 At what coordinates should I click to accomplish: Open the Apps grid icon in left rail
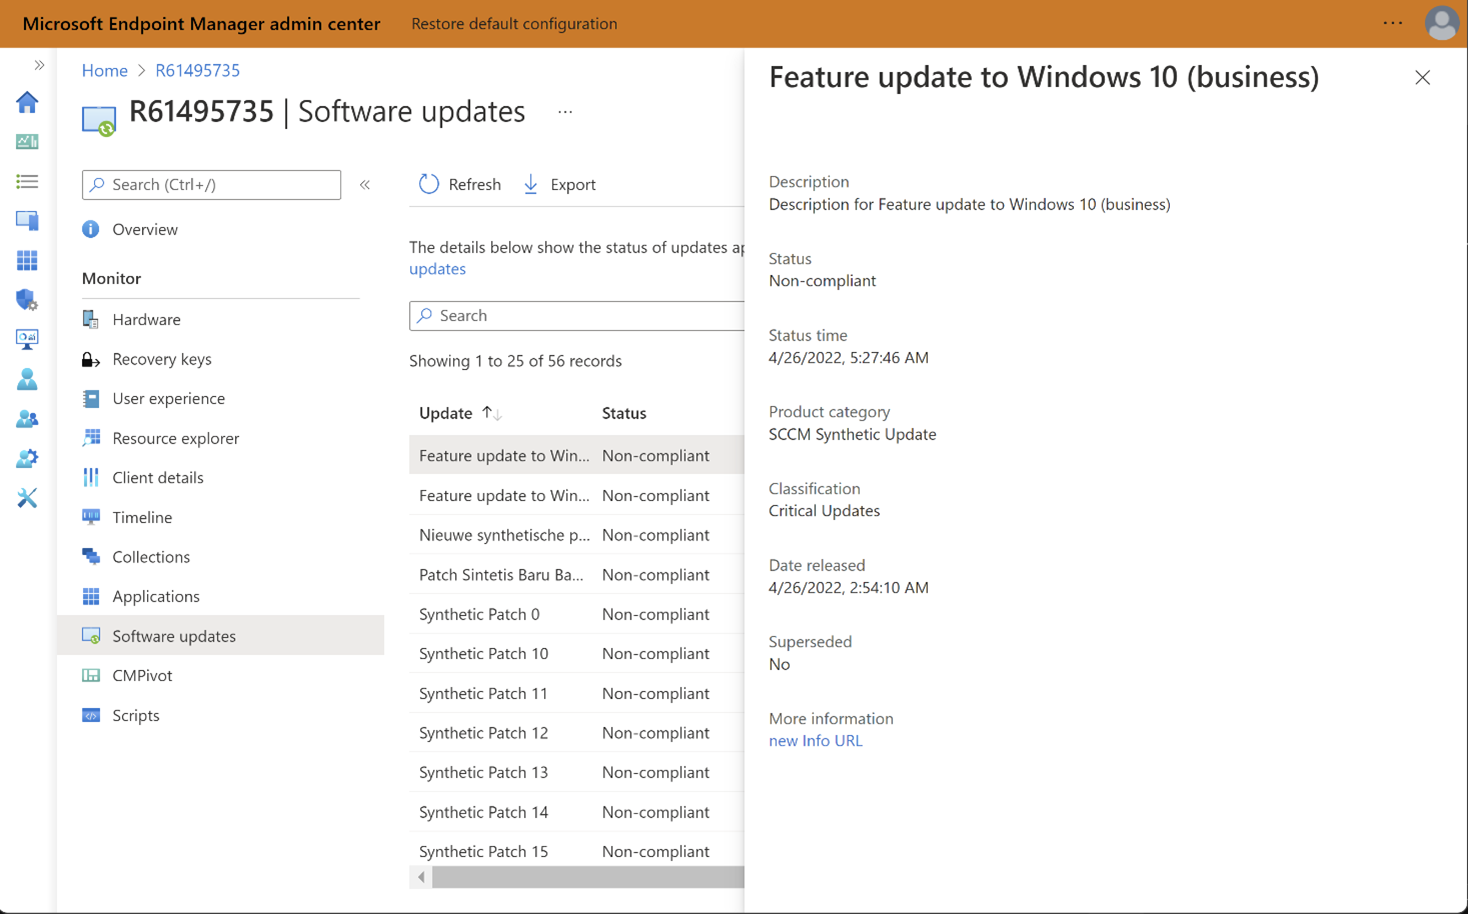[27, 260]
